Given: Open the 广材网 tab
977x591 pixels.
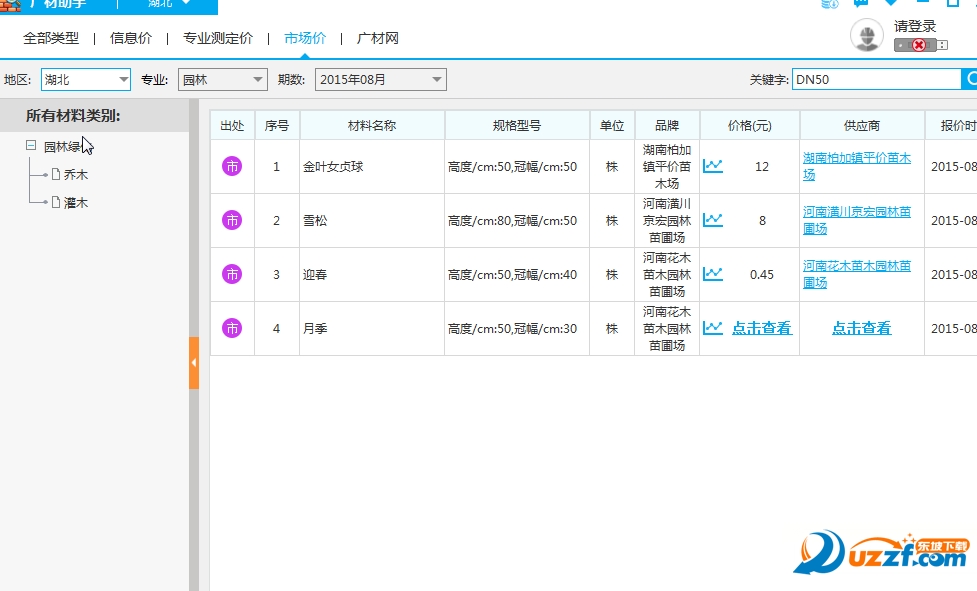Looking at the screenshot, I should tap(378, 38).
